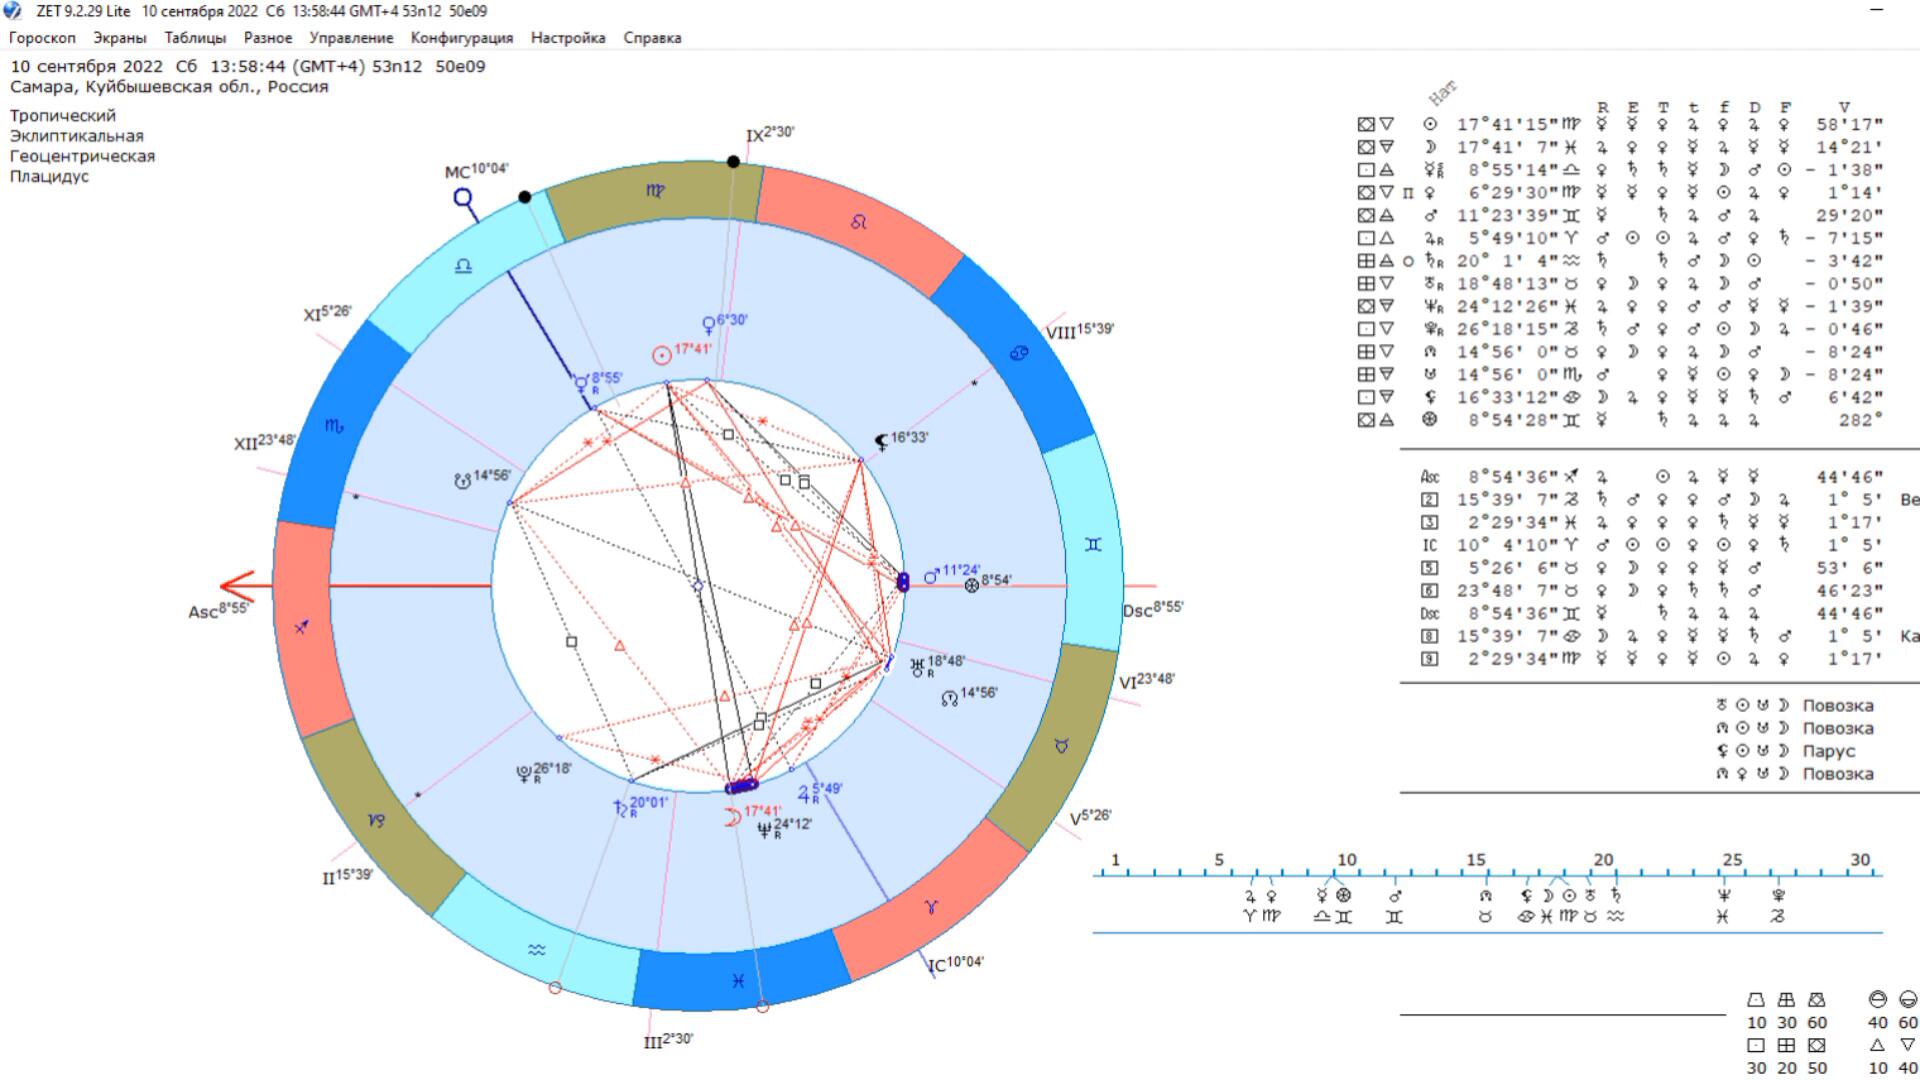This screenshot has width=1920, height=1080.
Task: Open the Гороскоп menu
Action: (x=42, y=38)
